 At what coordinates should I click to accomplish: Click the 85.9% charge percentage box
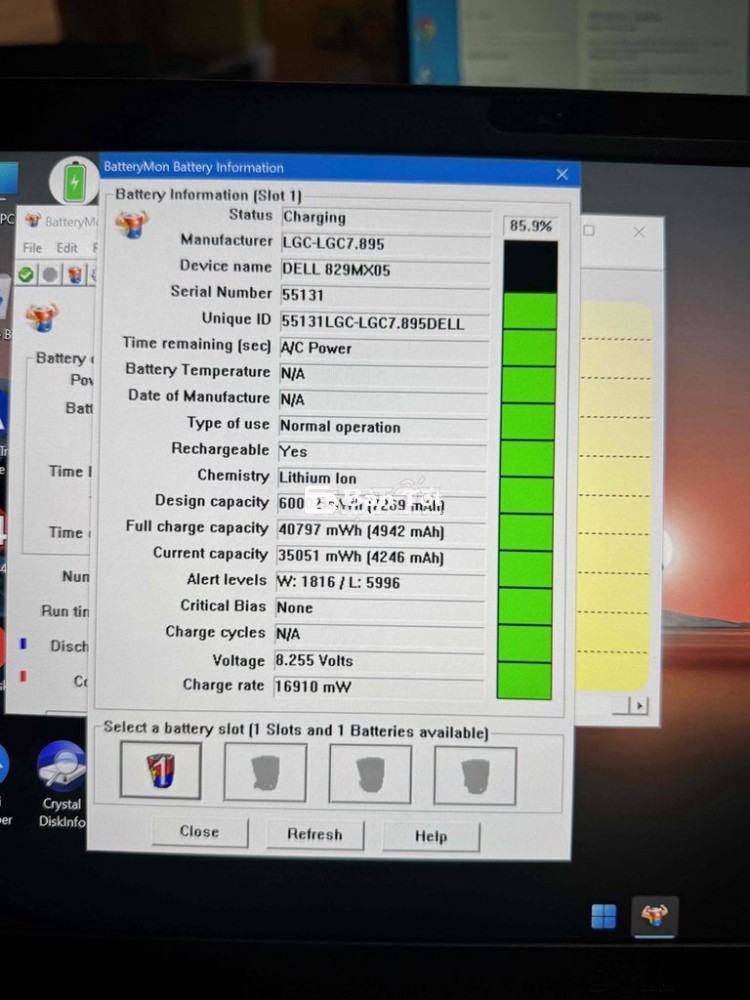tap(531, 226)
